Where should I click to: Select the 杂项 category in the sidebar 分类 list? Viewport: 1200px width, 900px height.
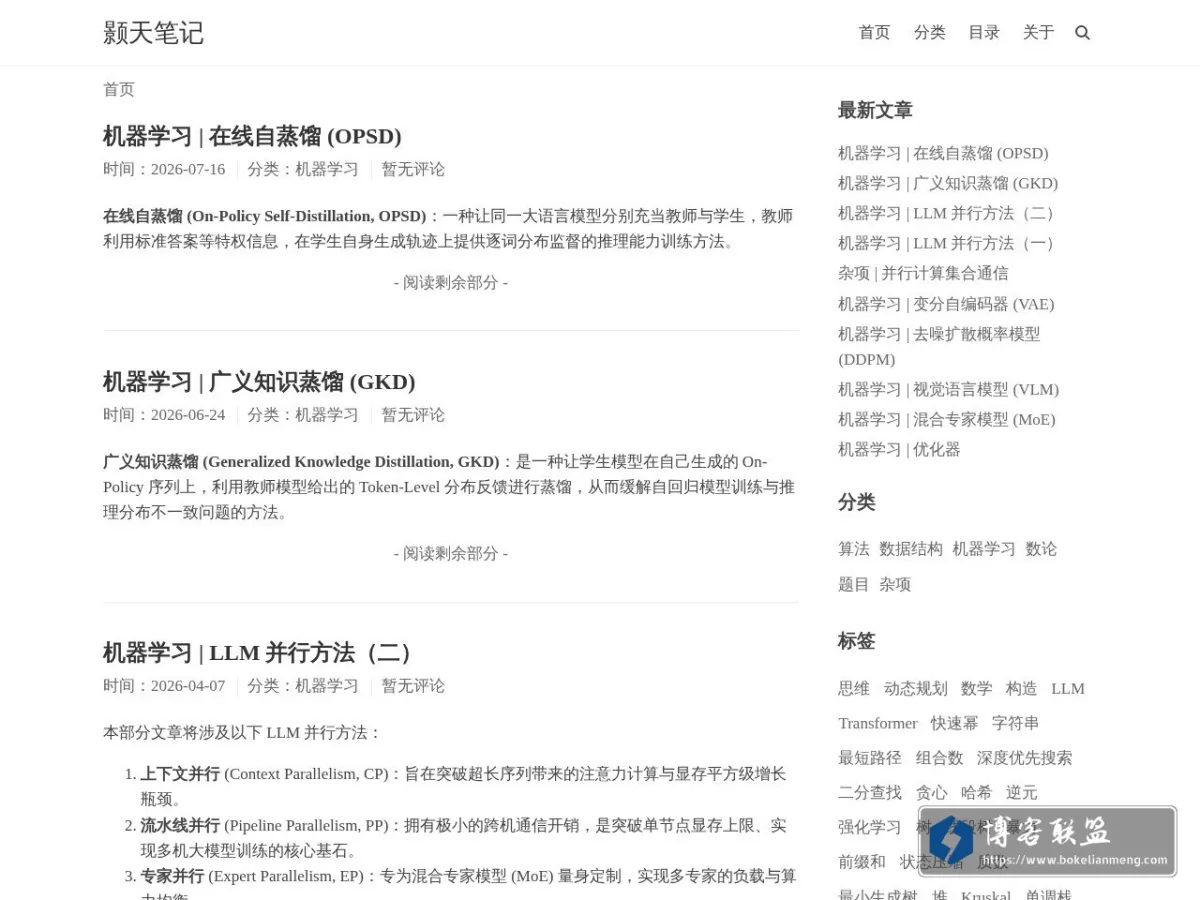[895, 584]
